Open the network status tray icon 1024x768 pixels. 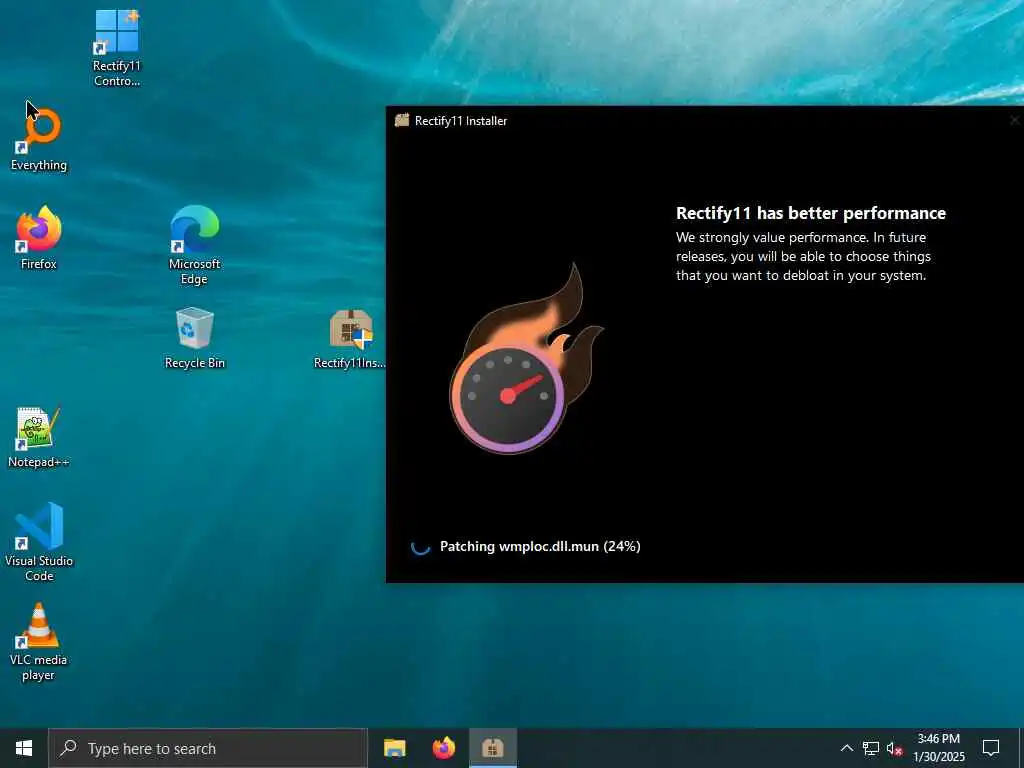(871, 748)
